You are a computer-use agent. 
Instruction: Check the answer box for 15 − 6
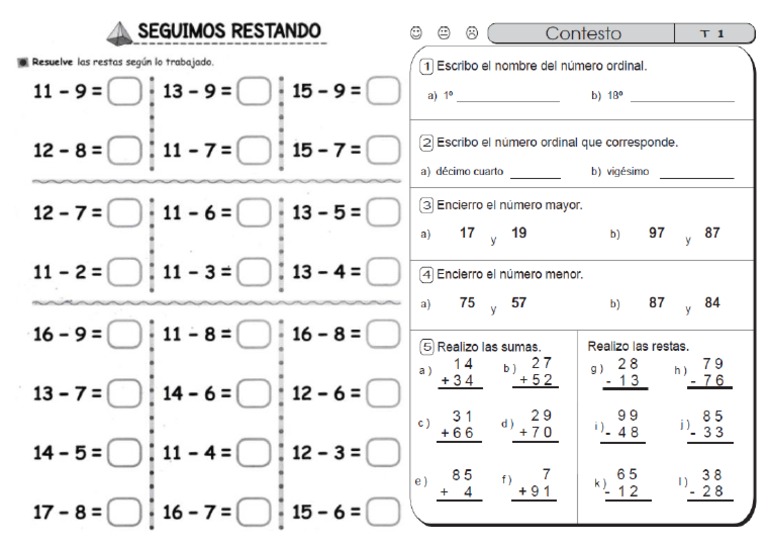click(x=383, y=511)
